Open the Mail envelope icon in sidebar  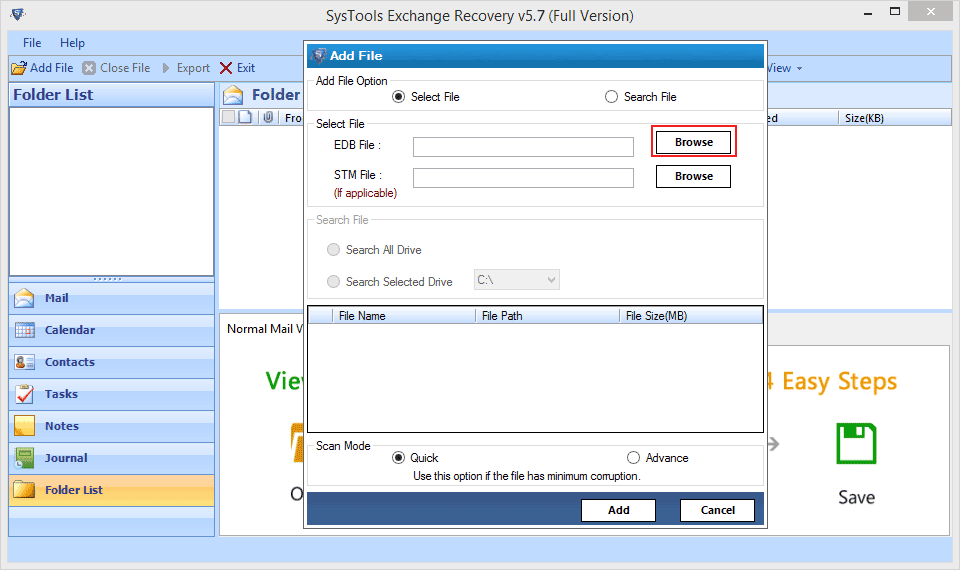pos(24,298)
